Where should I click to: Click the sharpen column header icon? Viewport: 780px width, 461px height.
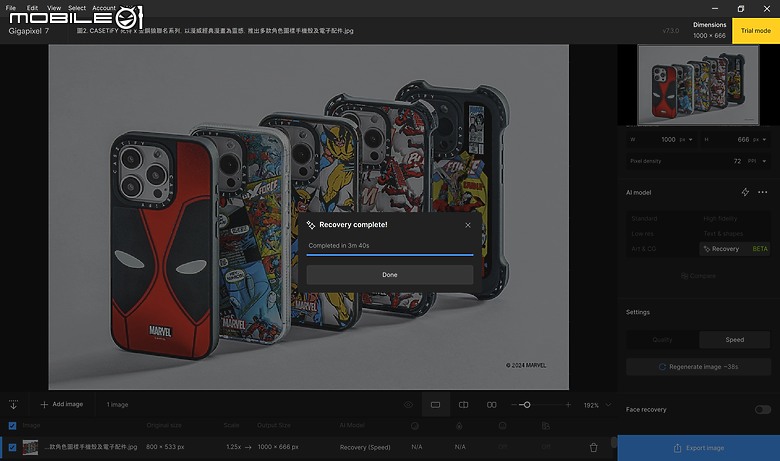point(459,426)
